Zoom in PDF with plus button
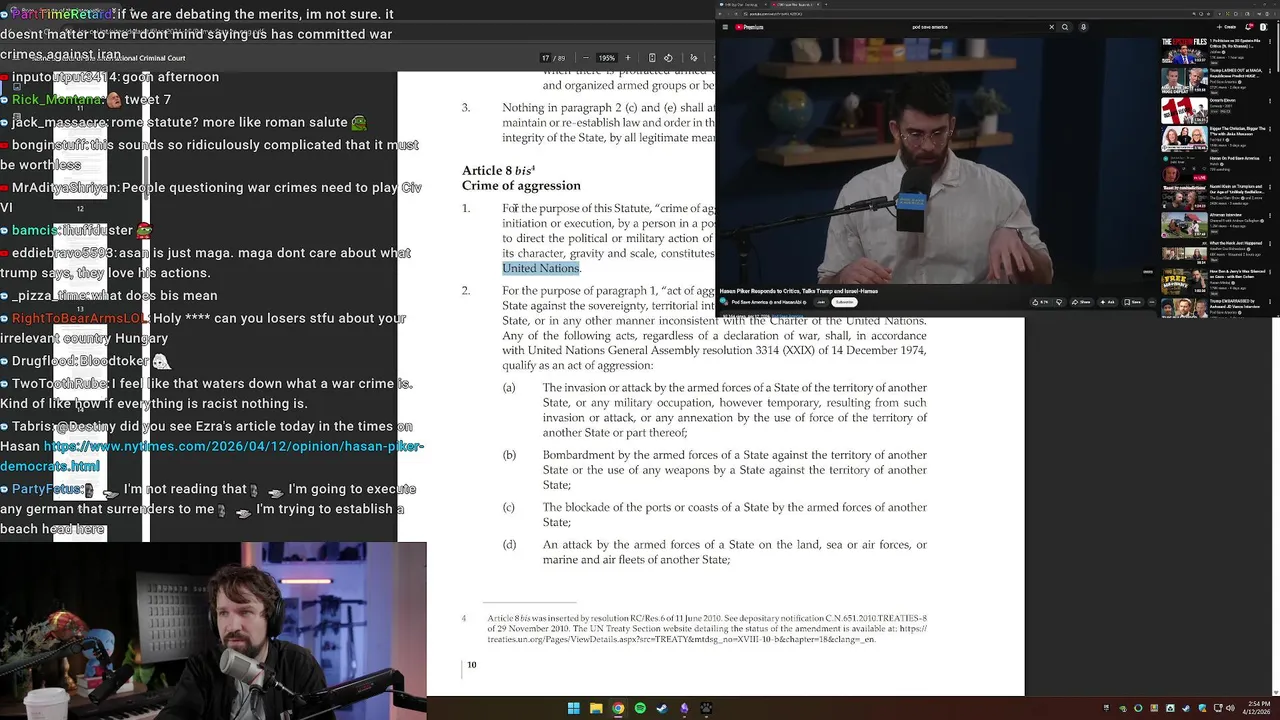Viewport: 1280px width, 720px height. click(628, 58)
